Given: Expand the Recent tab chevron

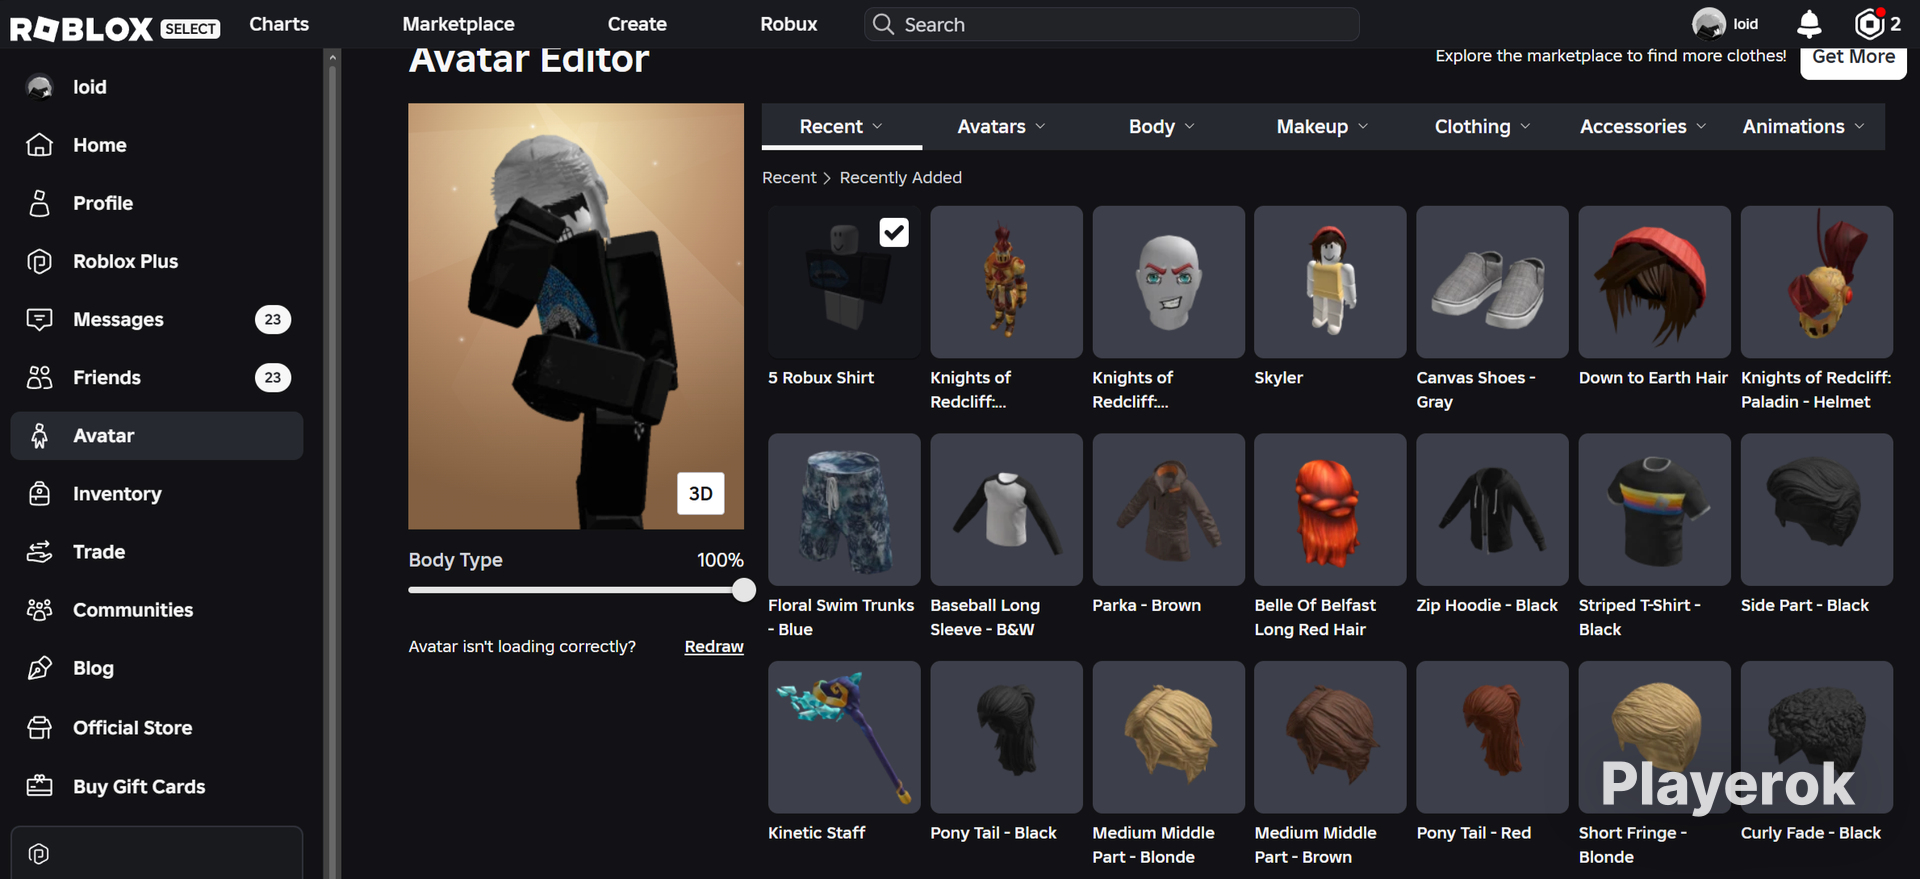Looking at the screenshot, I should tap(877, 126).
